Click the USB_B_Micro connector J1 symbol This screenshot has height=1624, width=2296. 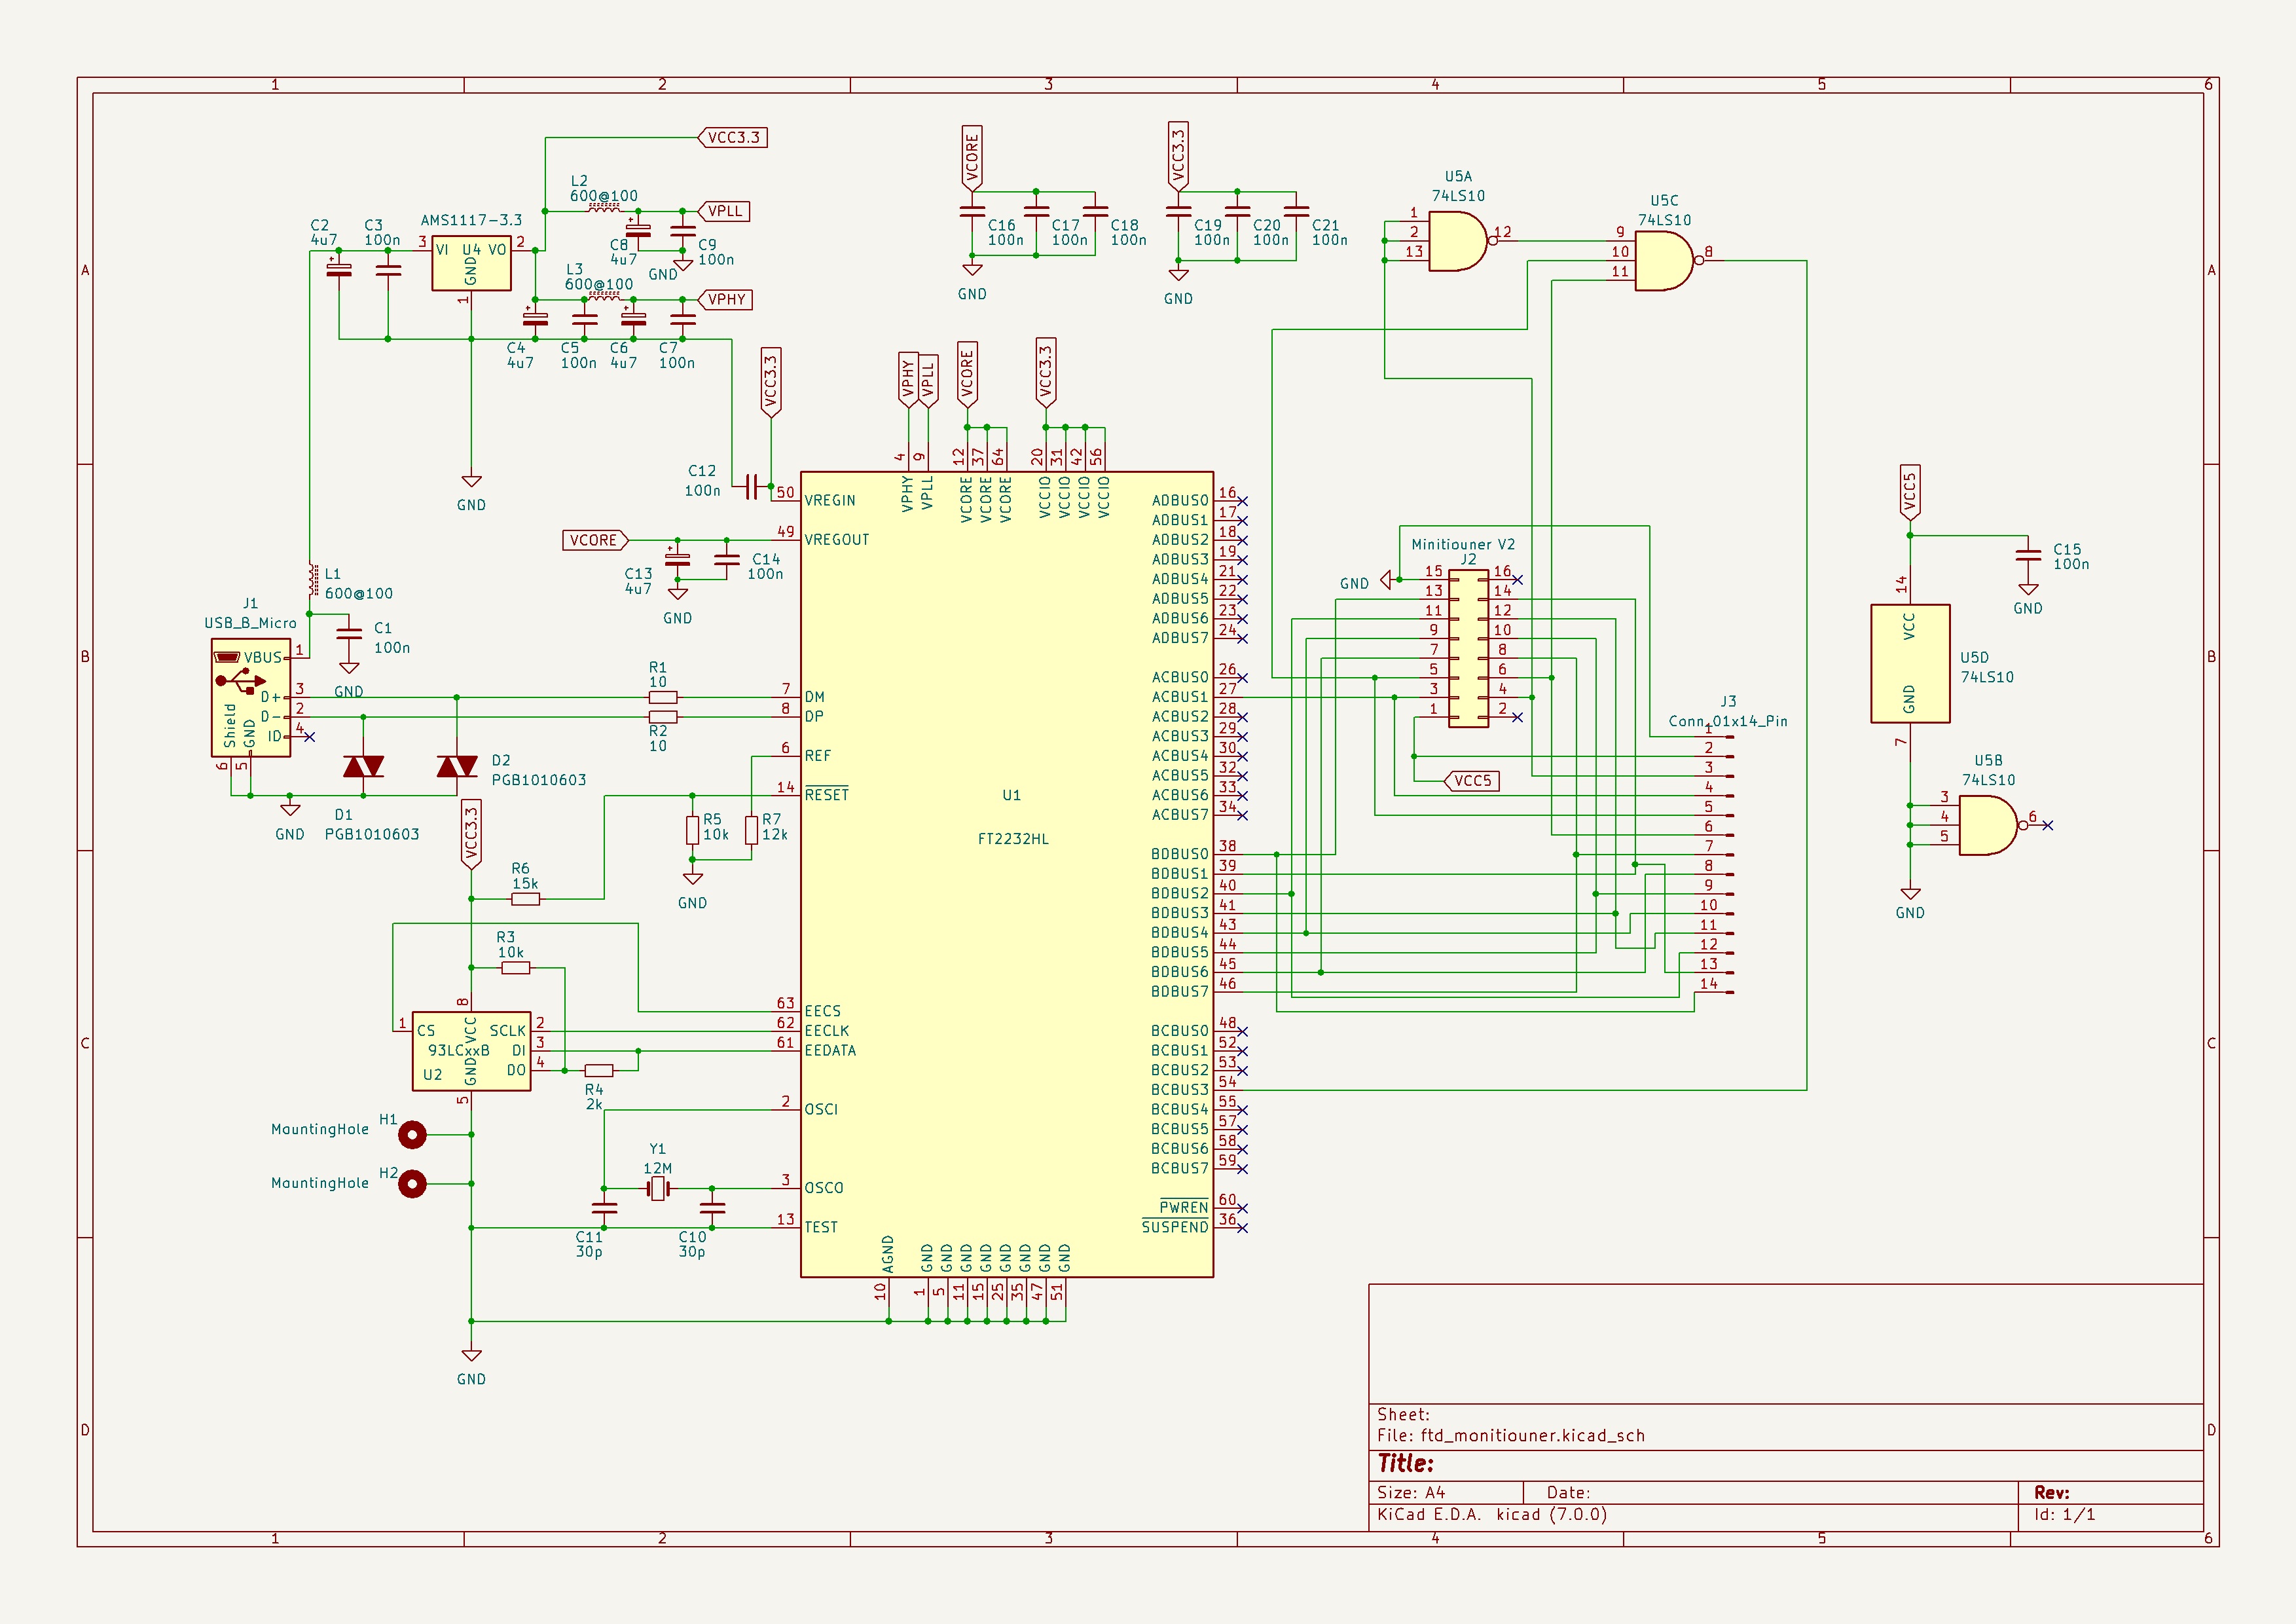(250, 697)
